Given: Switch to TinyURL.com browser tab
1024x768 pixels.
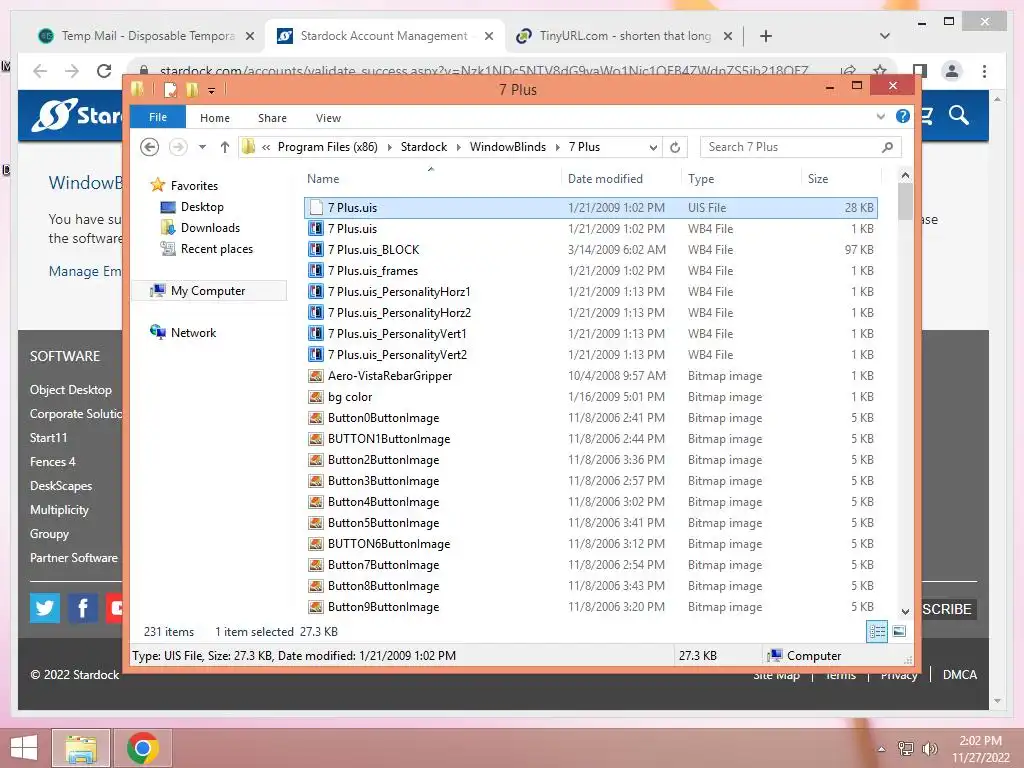Looking at the screenshot, I should pyautogui.click(x=624, y=36).
